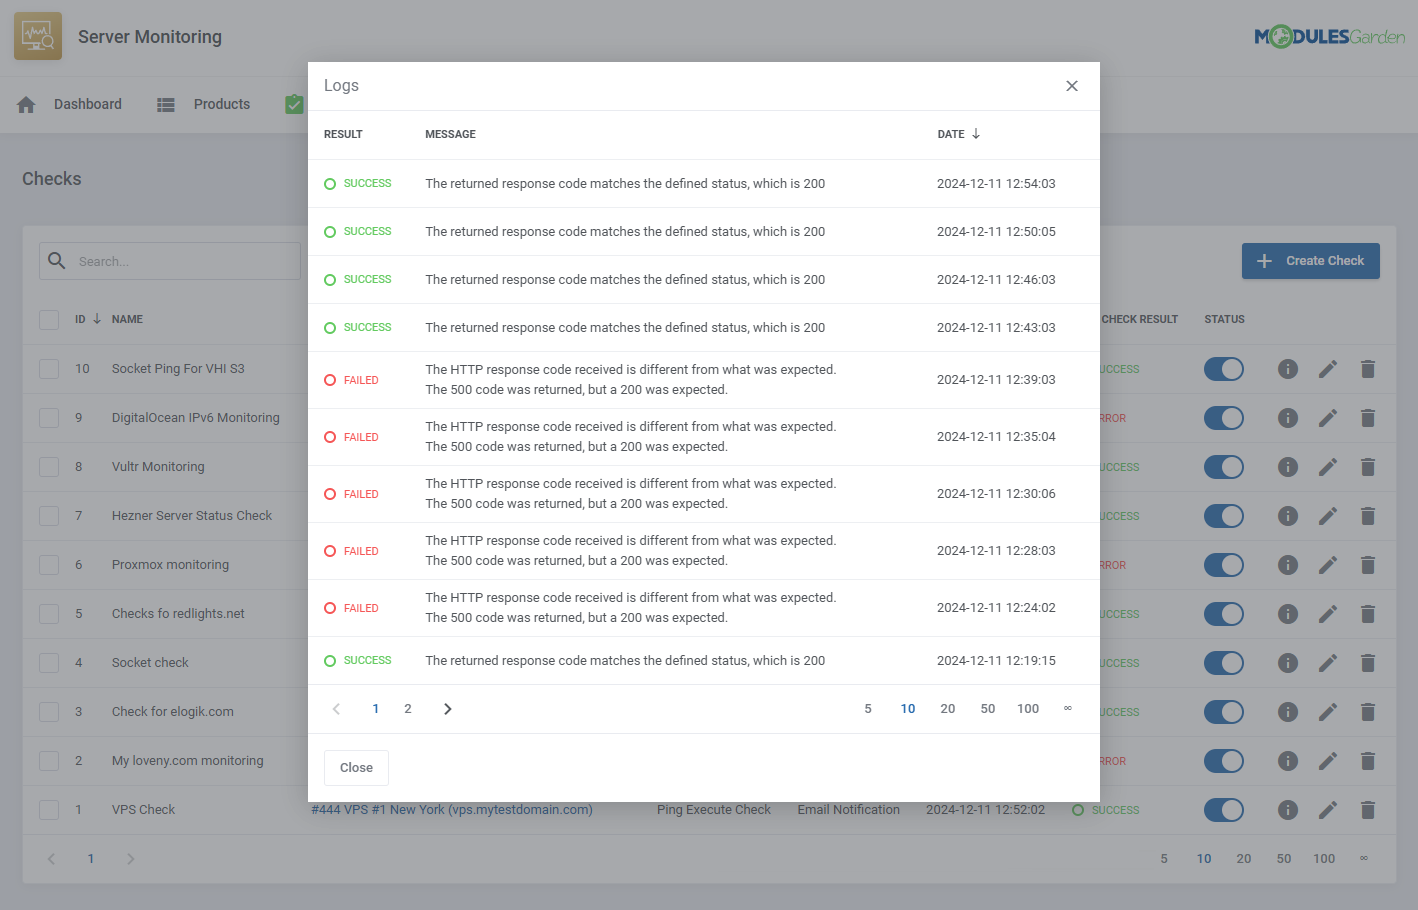Select all checks with the header checkbox

[48, 319]
